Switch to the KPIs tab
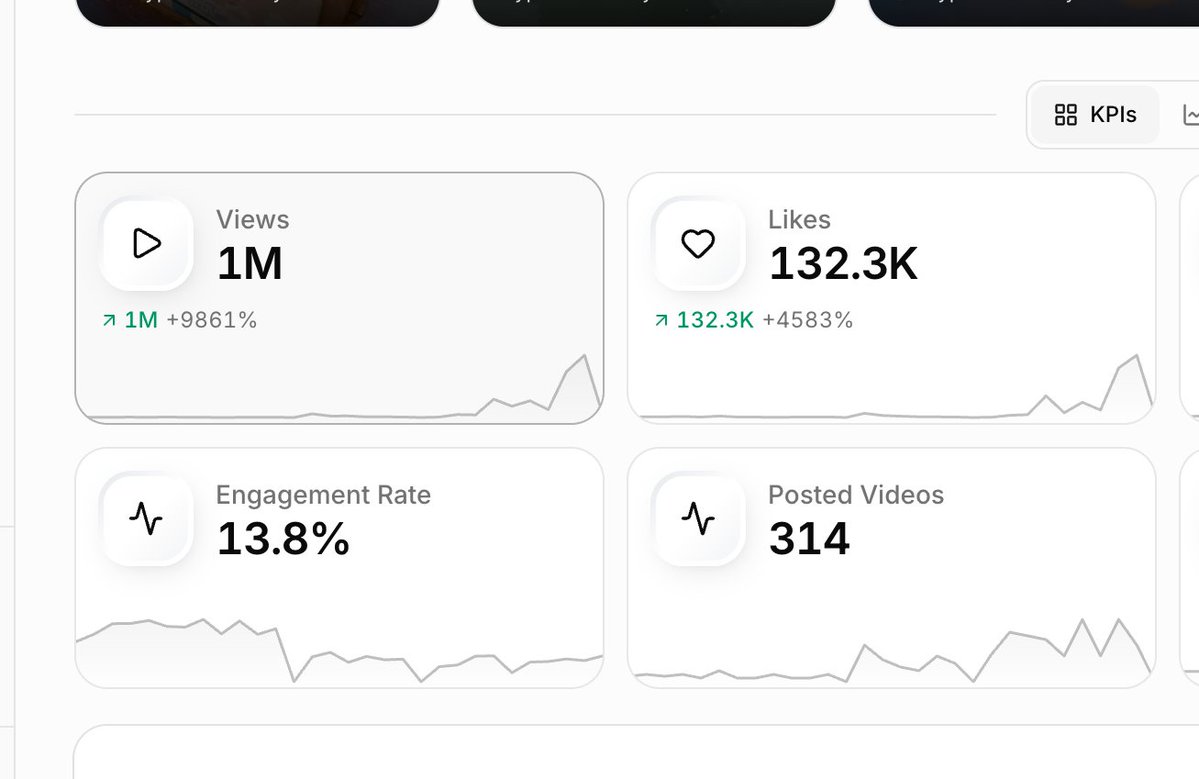1199x779 pixels. 1095,115
